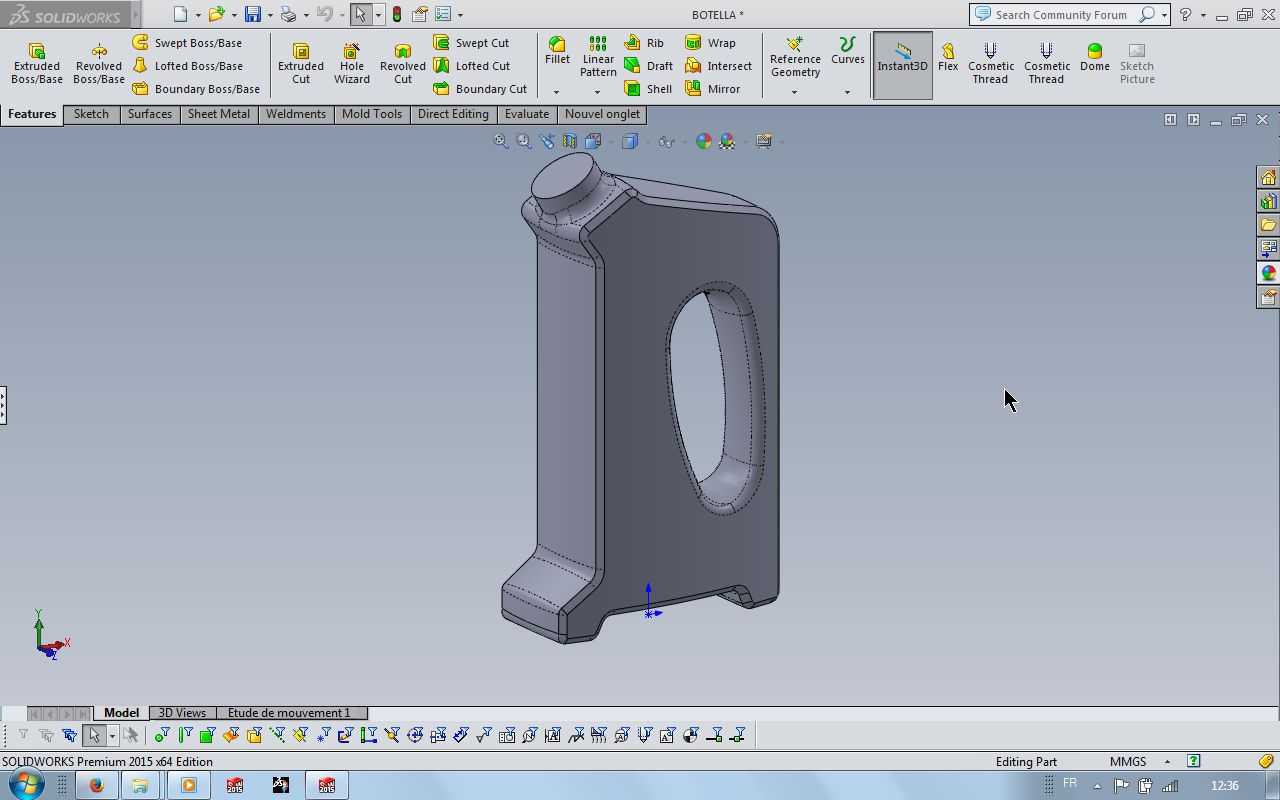Screen dimensions: 1280x800
Task: Toggle Filter Surface Bodies in filter bar
Action: point(231,736)
